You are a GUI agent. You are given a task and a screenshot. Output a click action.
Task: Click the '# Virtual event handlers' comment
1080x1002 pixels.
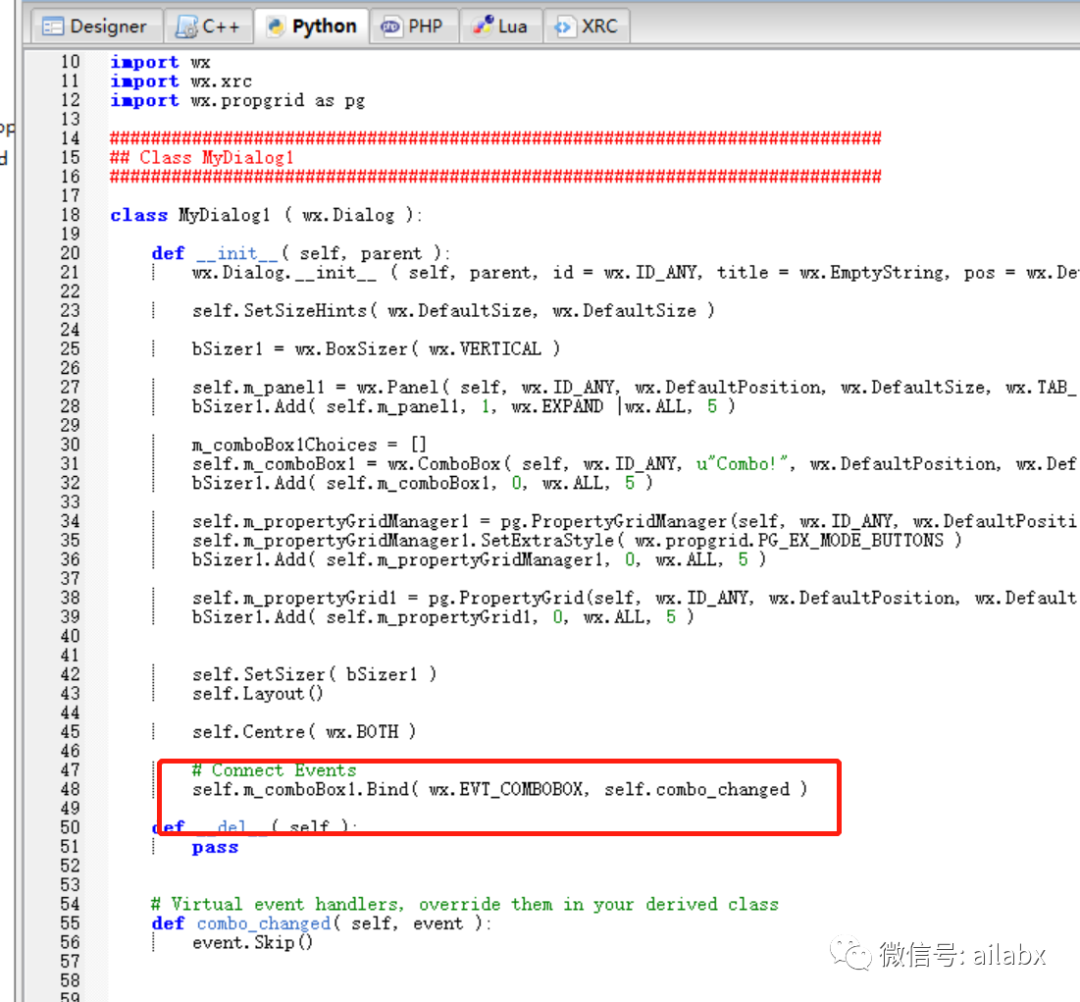pos(464,904)
